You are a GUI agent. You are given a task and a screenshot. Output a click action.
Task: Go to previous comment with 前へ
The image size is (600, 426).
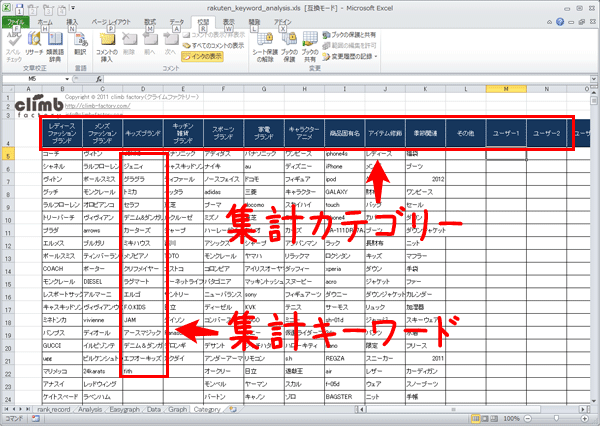[150, 44]
